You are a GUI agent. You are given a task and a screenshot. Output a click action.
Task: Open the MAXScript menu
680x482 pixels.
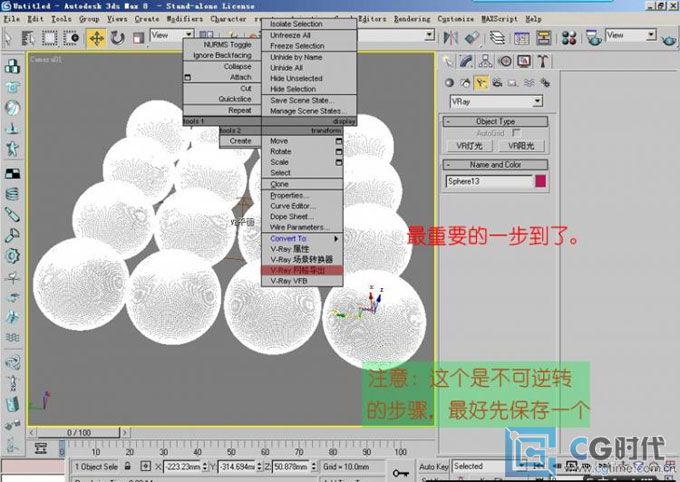(499, 19)
